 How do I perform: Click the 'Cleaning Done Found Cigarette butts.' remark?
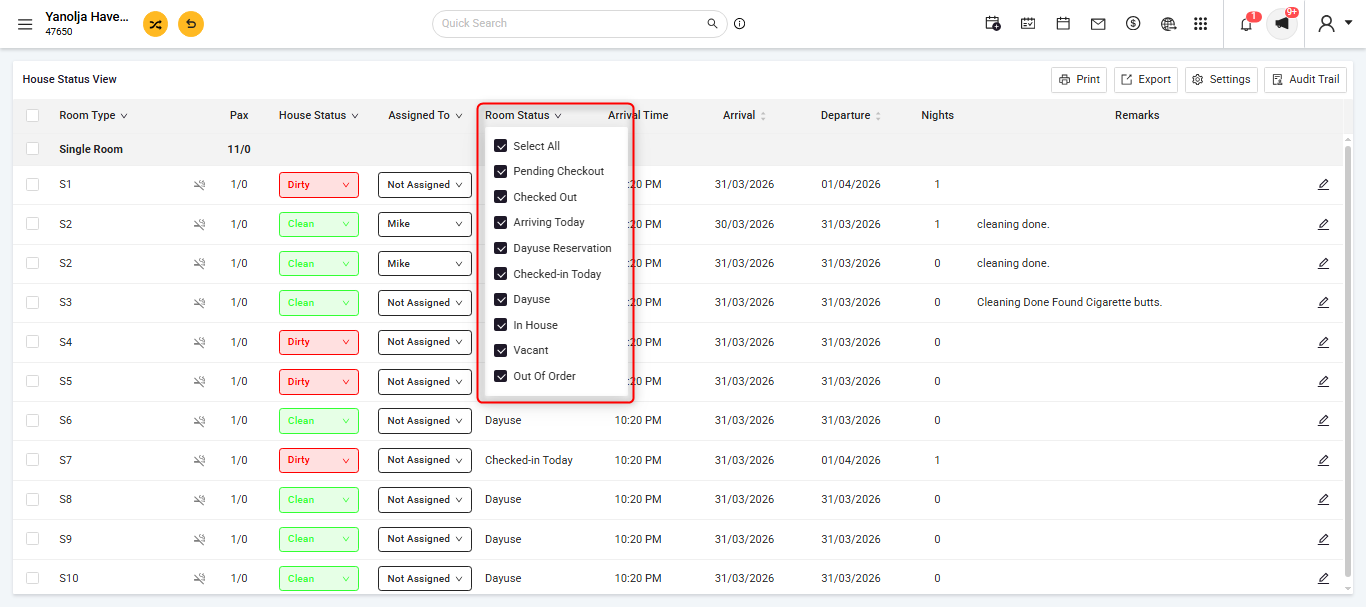point(1069,303)
